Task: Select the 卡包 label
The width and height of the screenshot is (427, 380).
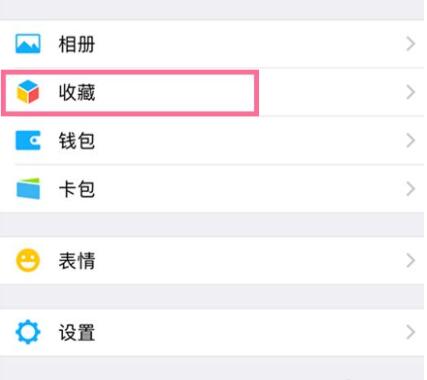Action: click(77, 189)
